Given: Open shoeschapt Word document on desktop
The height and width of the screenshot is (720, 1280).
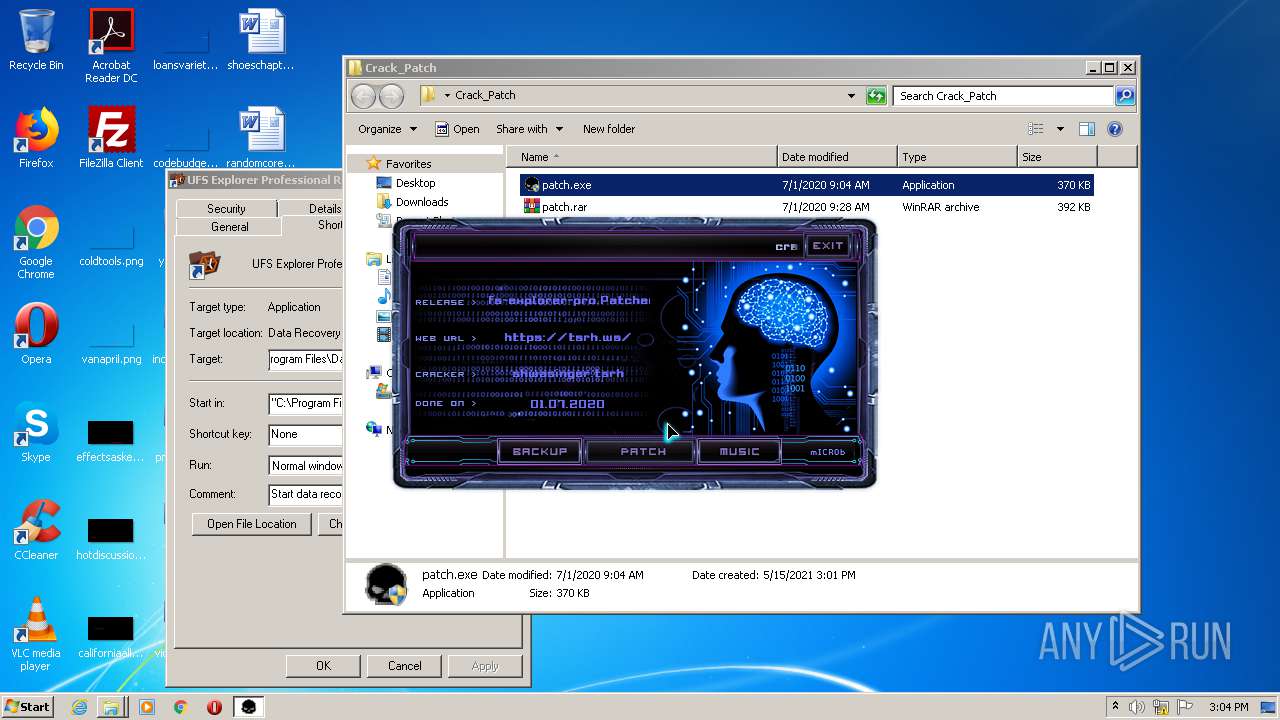Looking at the screenshot, I should pos(261,40).
